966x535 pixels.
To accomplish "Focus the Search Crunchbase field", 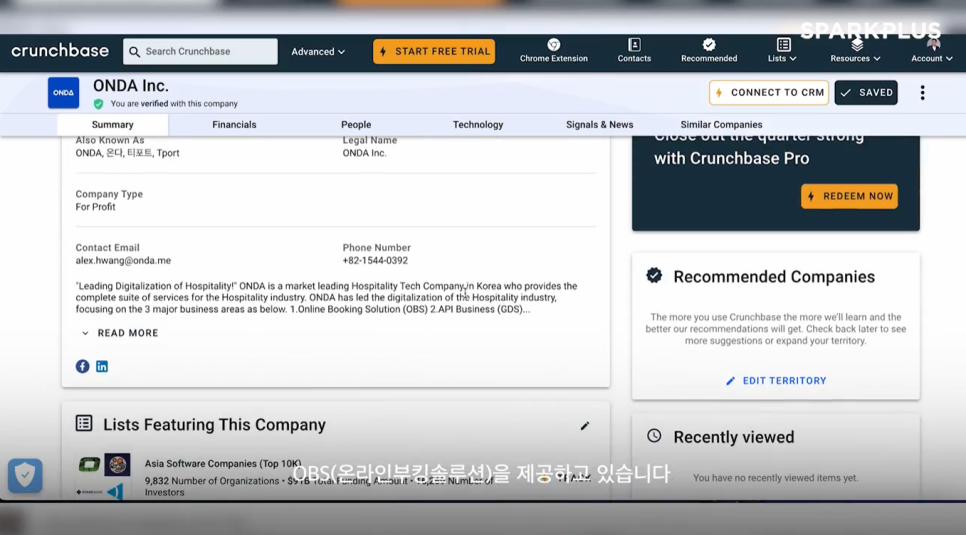I will [200, 52].
